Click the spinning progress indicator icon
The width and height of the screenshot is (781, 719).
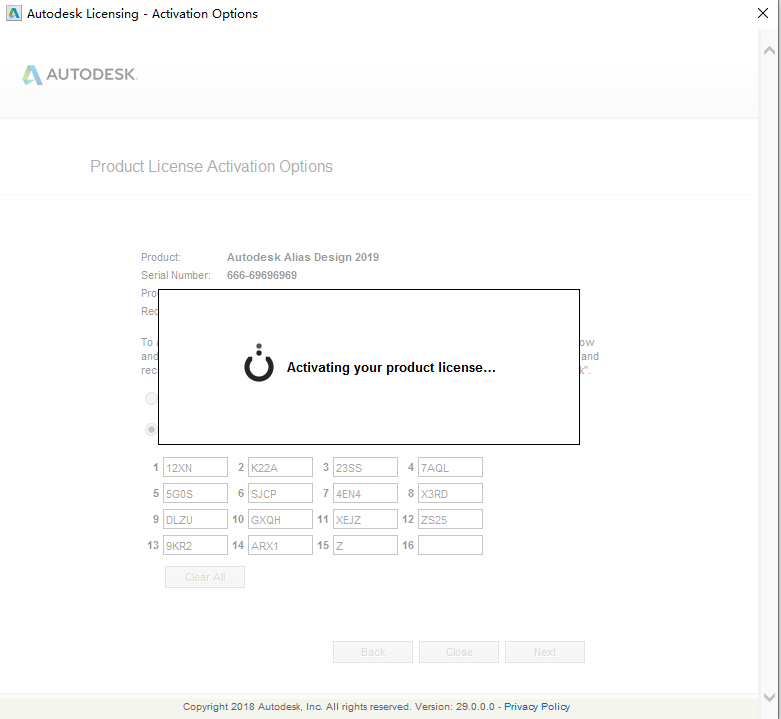tap(259, 363)
